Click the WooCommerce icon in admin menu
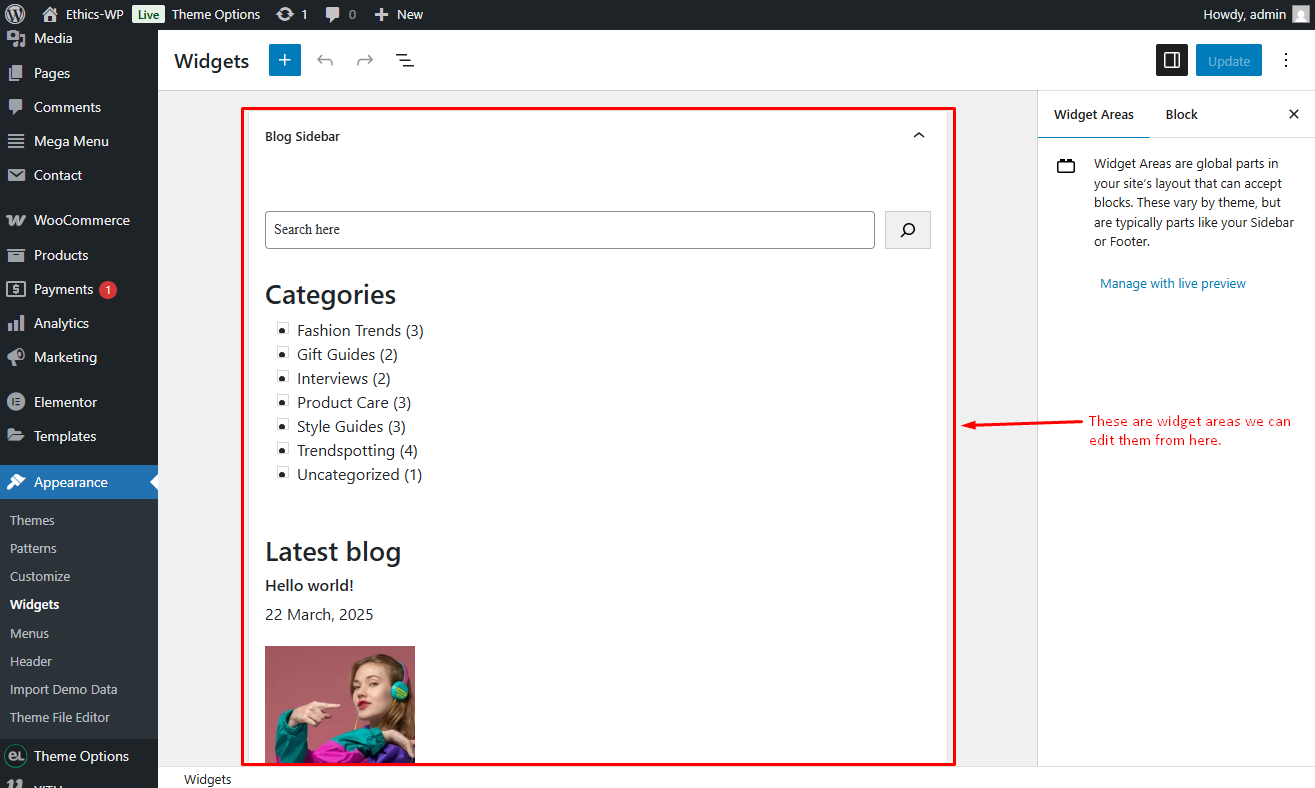Image resolution: width=1315 pixels, height=788 pixels. coord(16,220)
